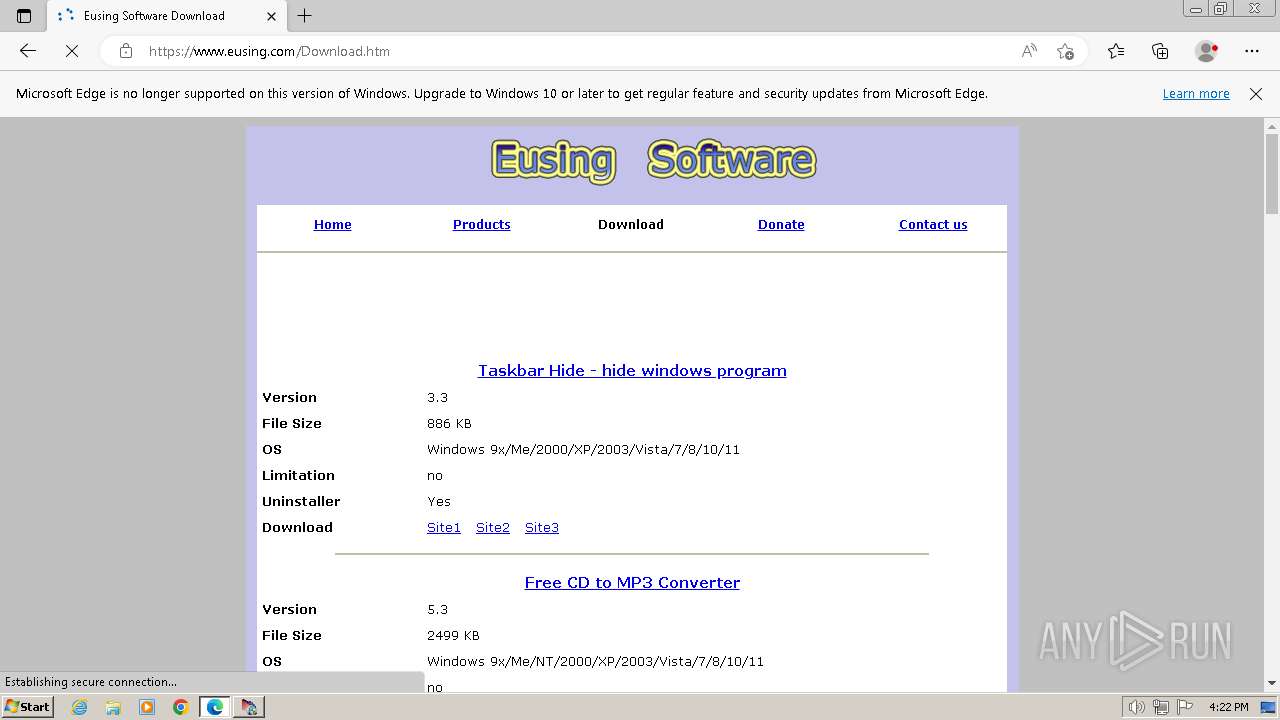Screen dimensions: 1280x720
Task: Open the Windows Start button
Action: click(x=28, y=707)
